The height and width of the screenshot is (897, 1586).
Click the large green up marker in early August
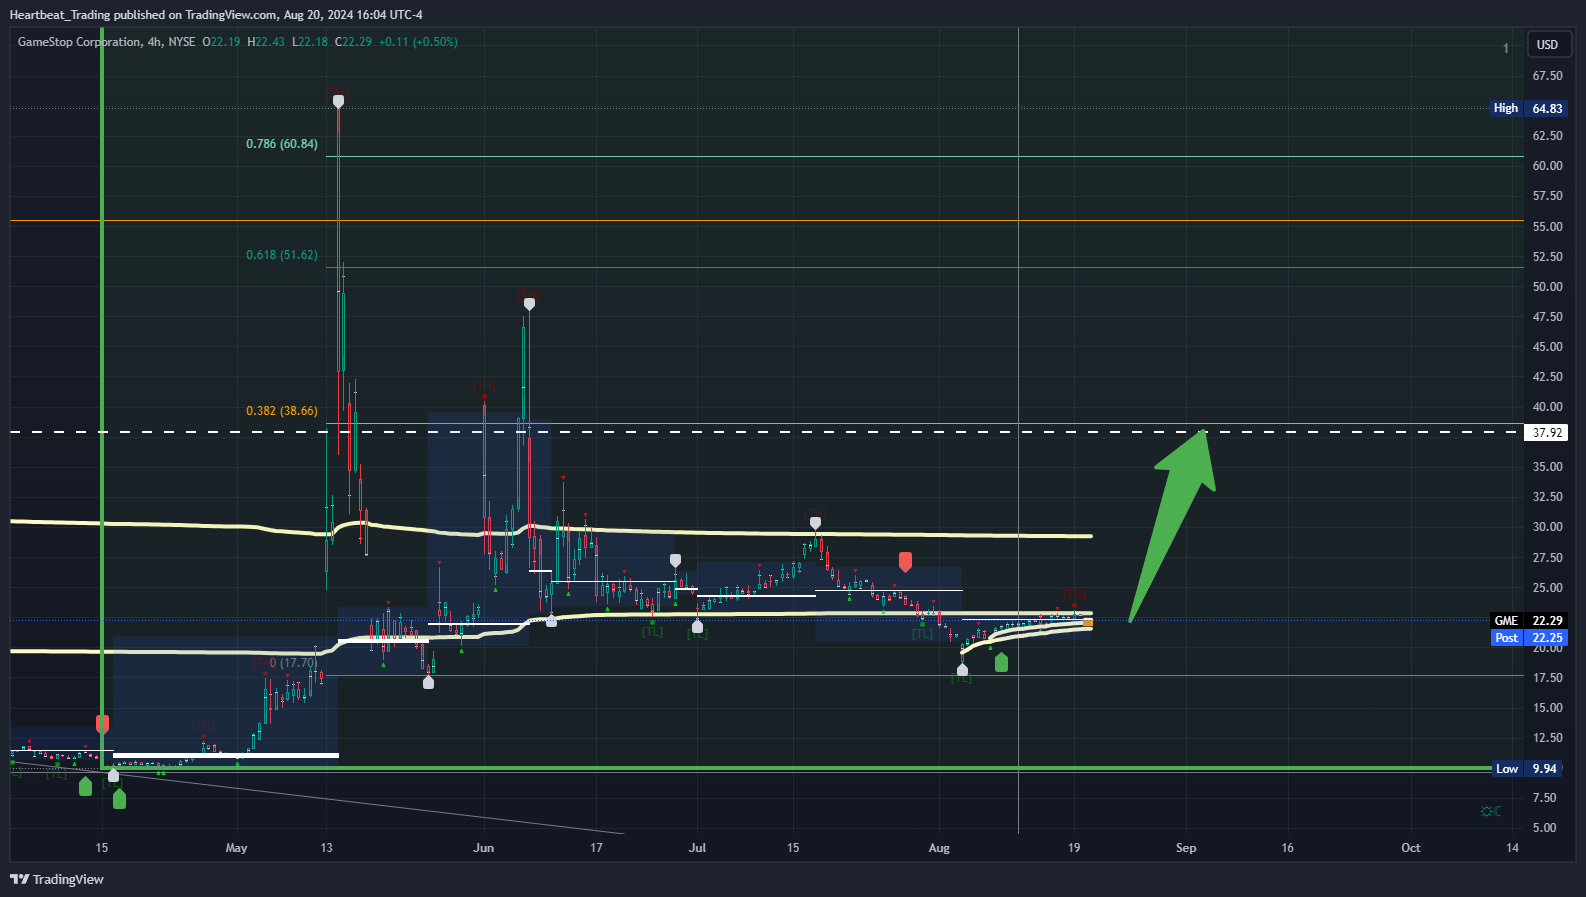coord(1001,662)
